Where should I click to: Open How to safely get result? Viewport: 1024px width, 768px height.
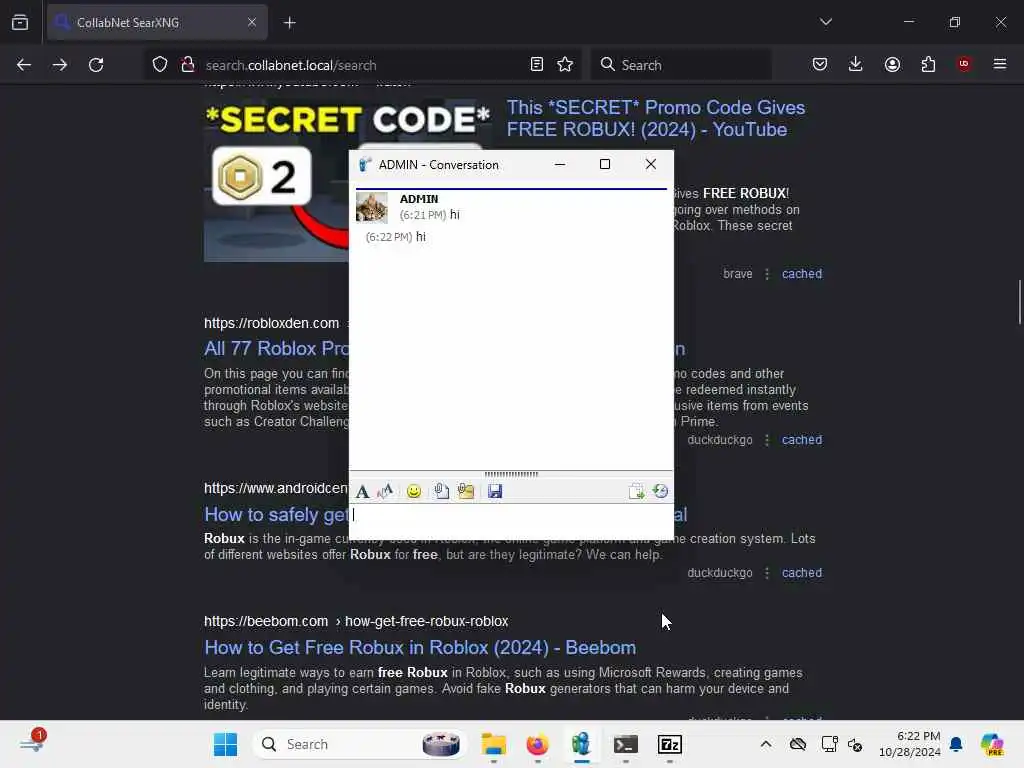click(276, 515)
